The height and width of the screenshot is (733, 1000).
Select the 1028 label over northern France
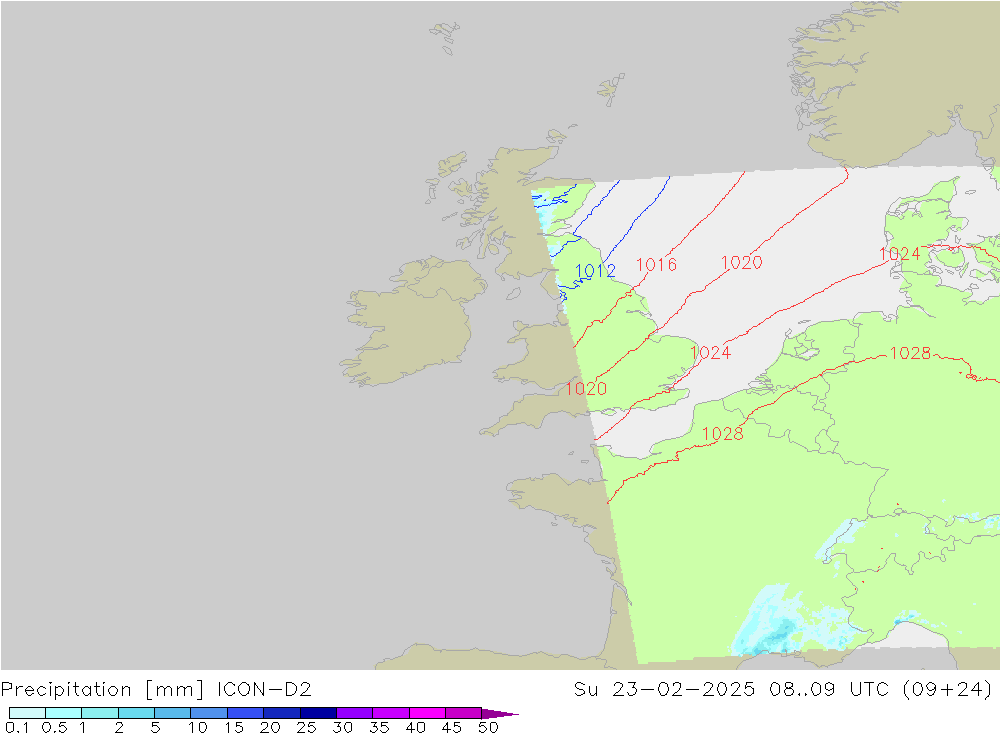tap(723, 433)
